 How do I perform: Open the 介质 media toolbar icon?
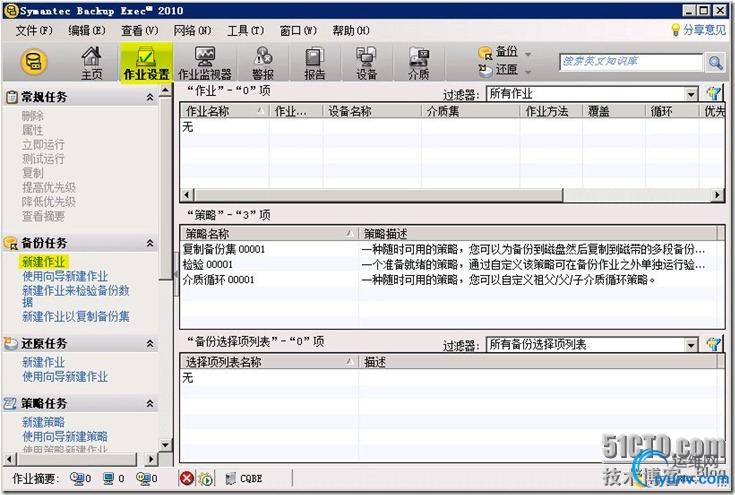(418, 63)
